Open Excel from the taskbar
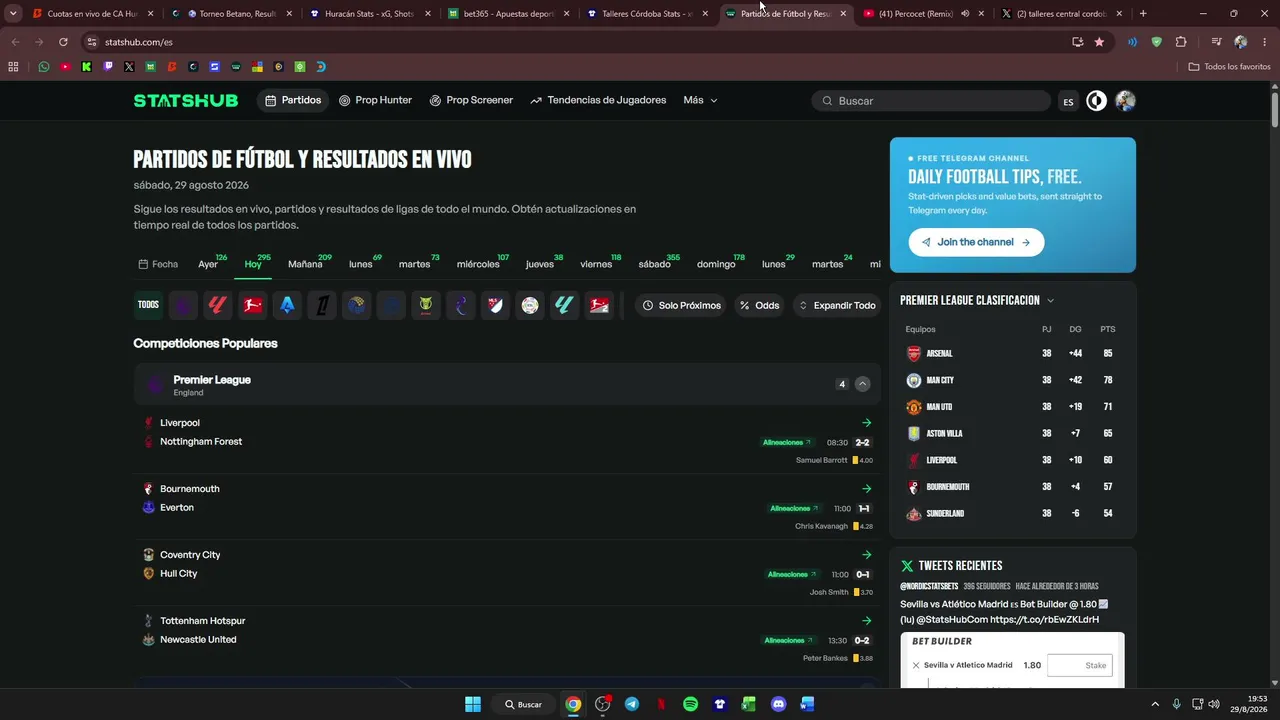1280x720 pixels. point(749,704)
